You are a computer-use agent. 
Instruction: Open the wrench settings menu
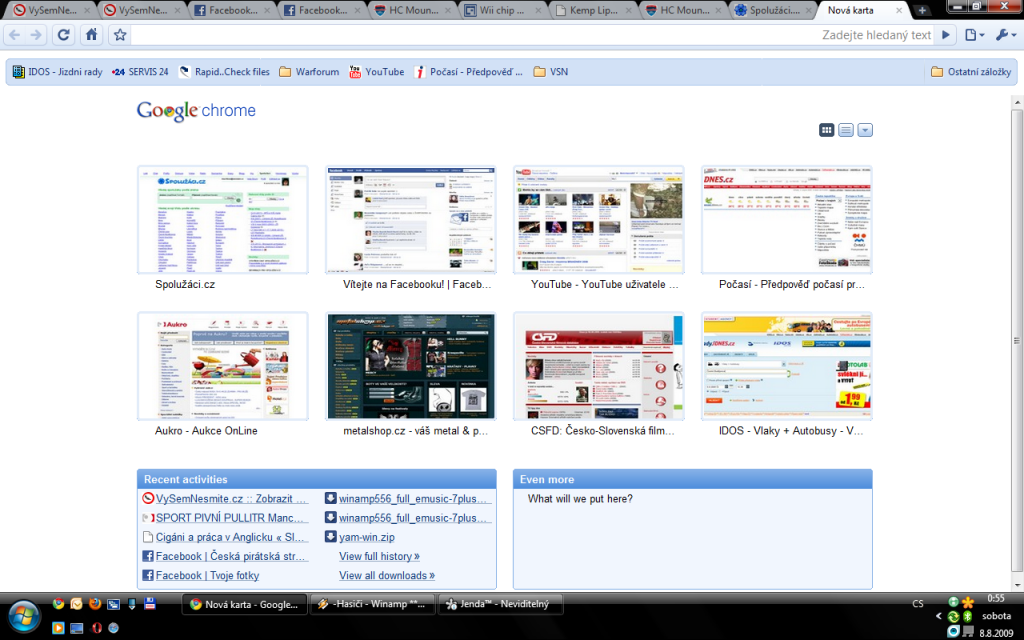tap(1005, 35)
